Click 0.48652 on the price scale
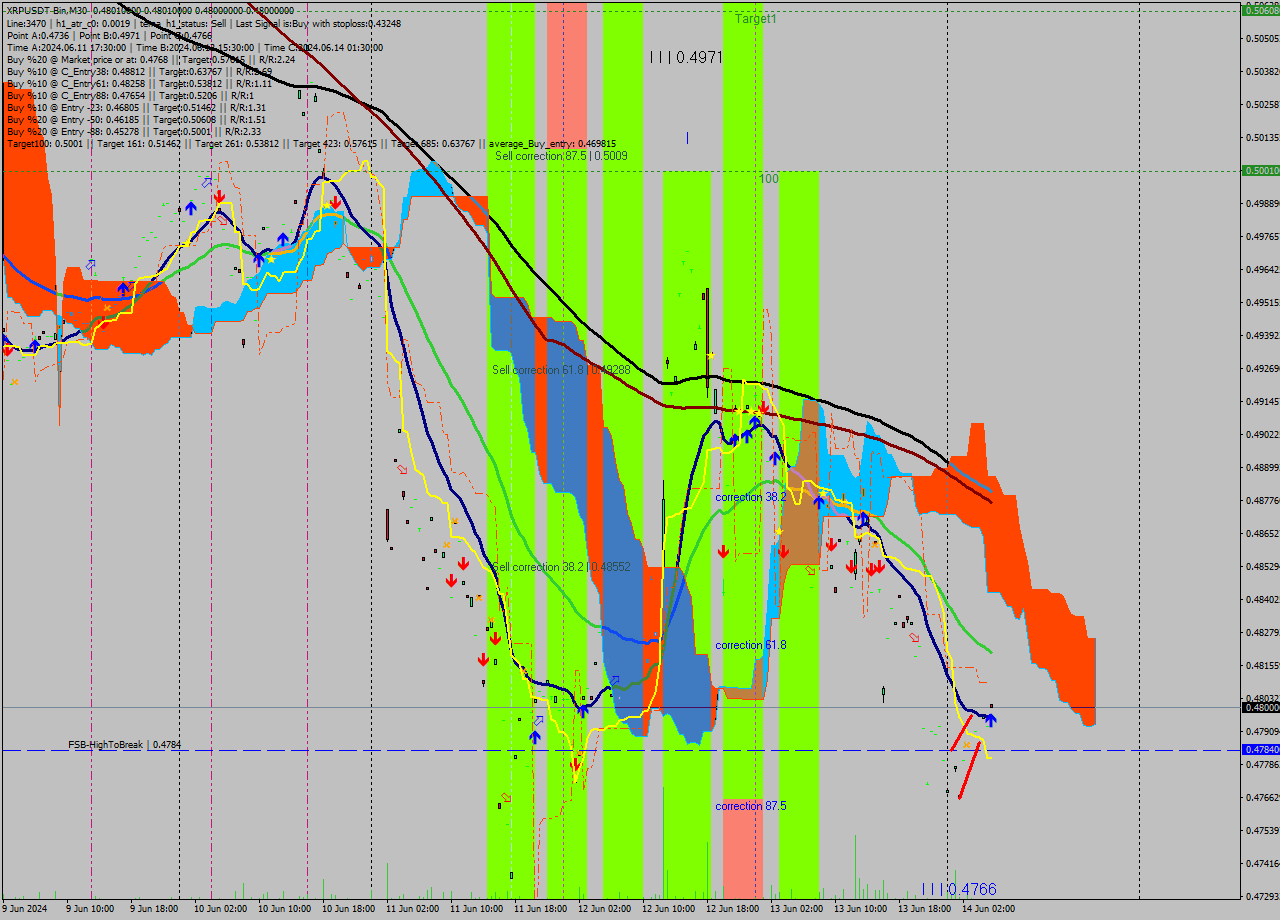This screenshot has width=1280, height=920. pos(1262,534)
